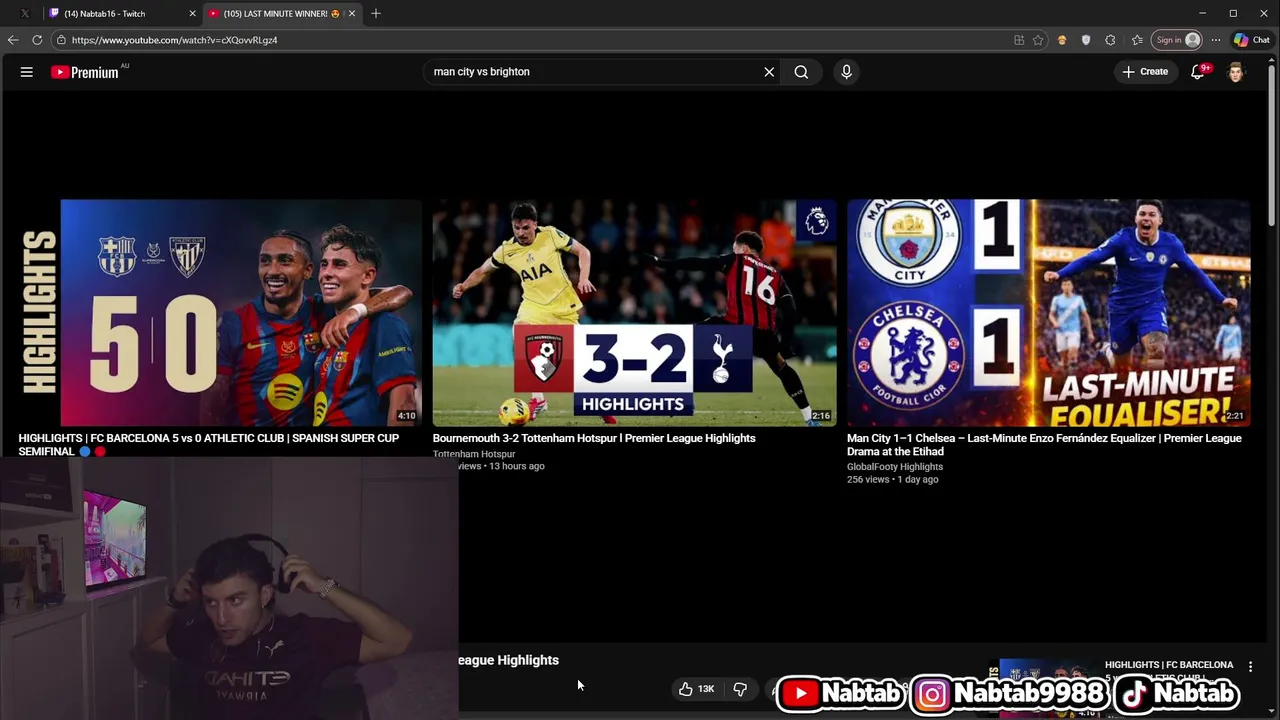This screenshot has width=1280, height=720.
Task: Clear the search text with X
Action: pos(769,72)
